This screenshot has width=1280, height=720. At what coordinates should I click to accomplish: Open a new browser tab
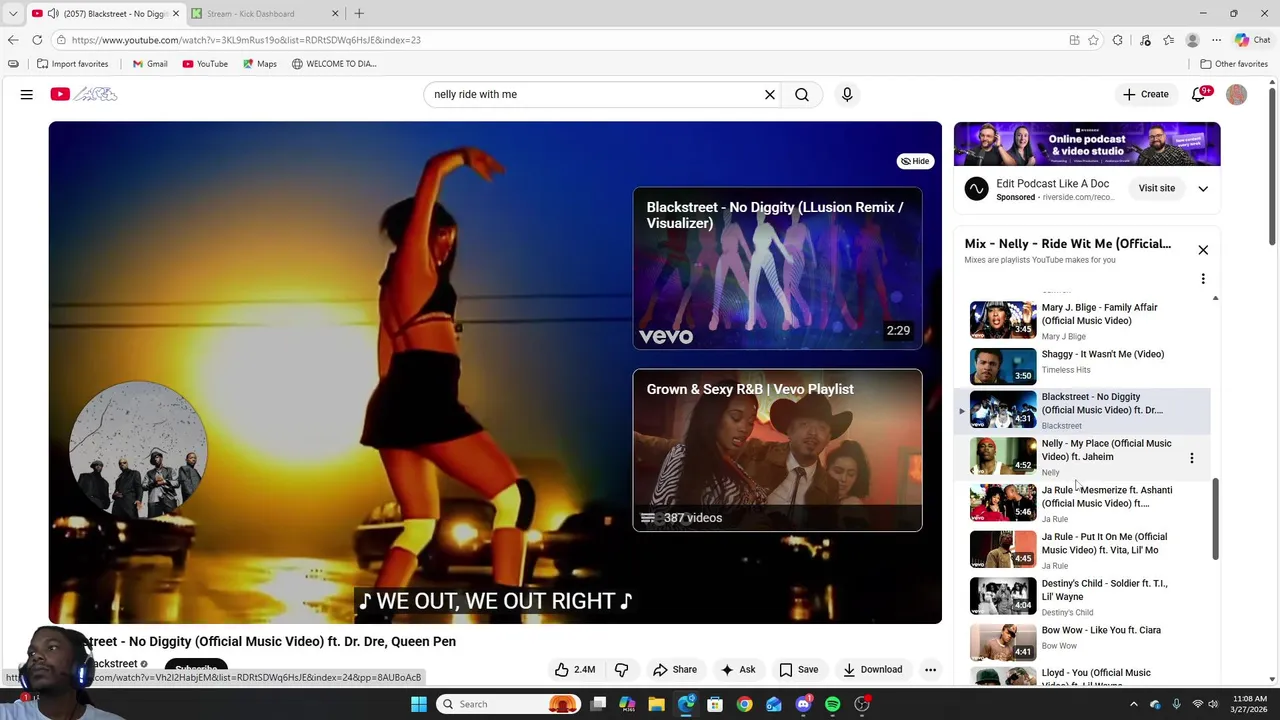pos(359,14)
